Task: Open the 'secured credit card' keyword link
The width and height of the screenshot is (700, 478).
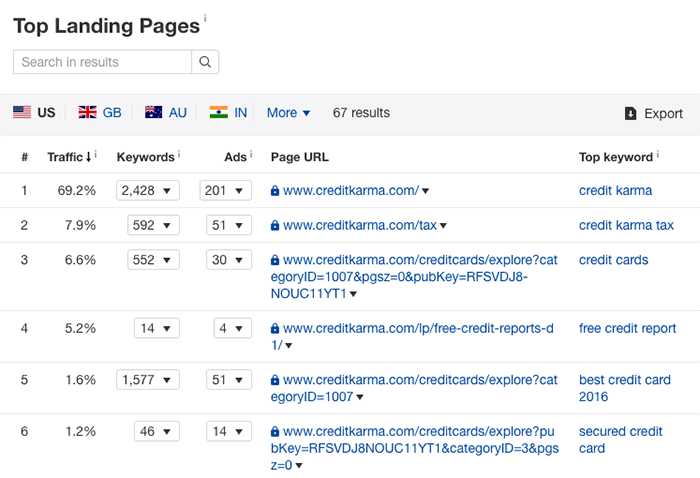Action: coord(621,440)
